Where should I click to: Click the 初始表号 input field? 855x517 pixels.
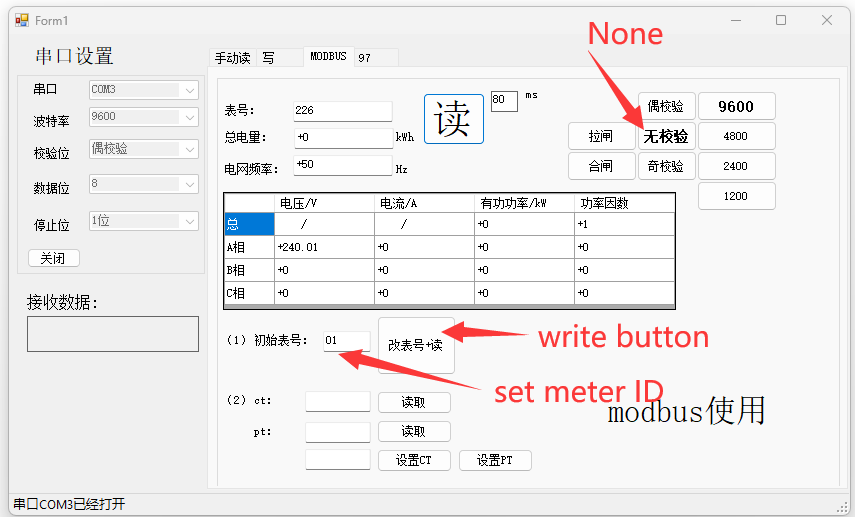coord(346,341)
